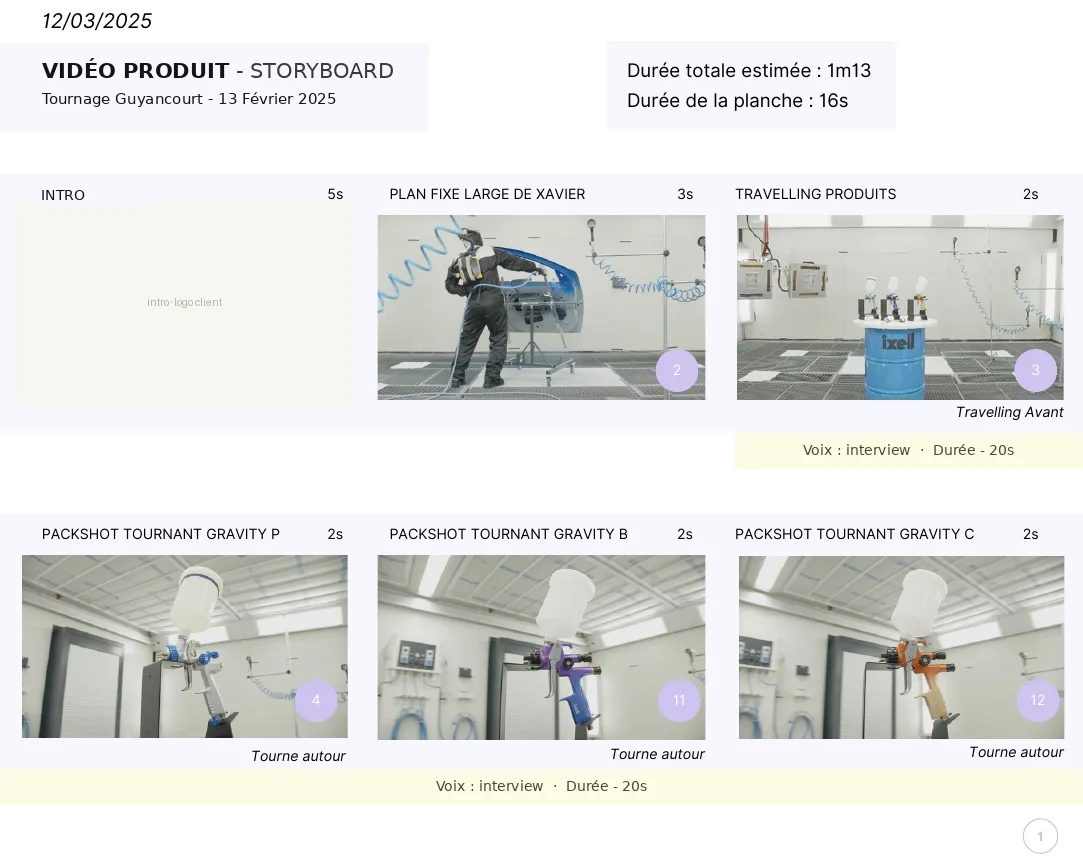Image resolution: width=1083 pixels, height=867 pixels.
Task: Select 'Tourne autour' note under Gravity C
Action: coord(1016,752)
